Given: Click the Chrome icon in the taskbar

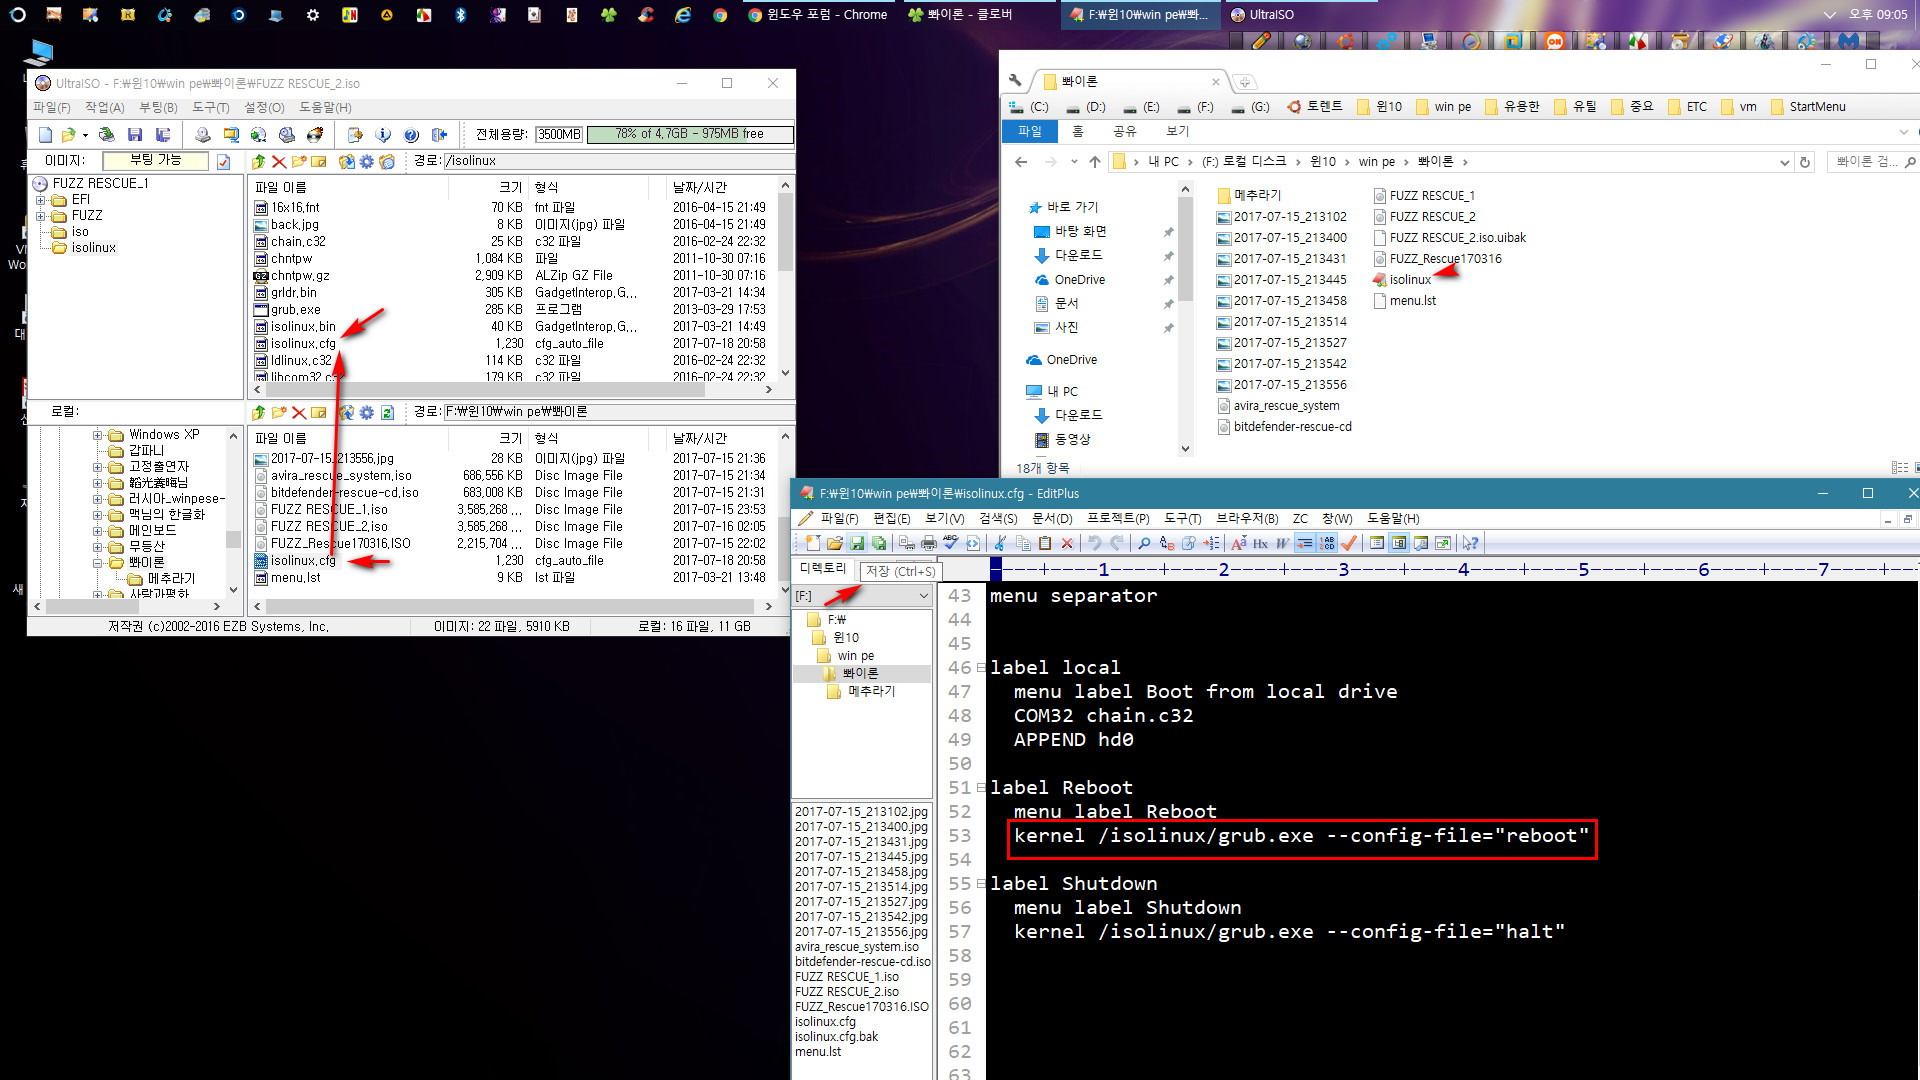Looking at the screenshot, I should [x=720, y=15].
